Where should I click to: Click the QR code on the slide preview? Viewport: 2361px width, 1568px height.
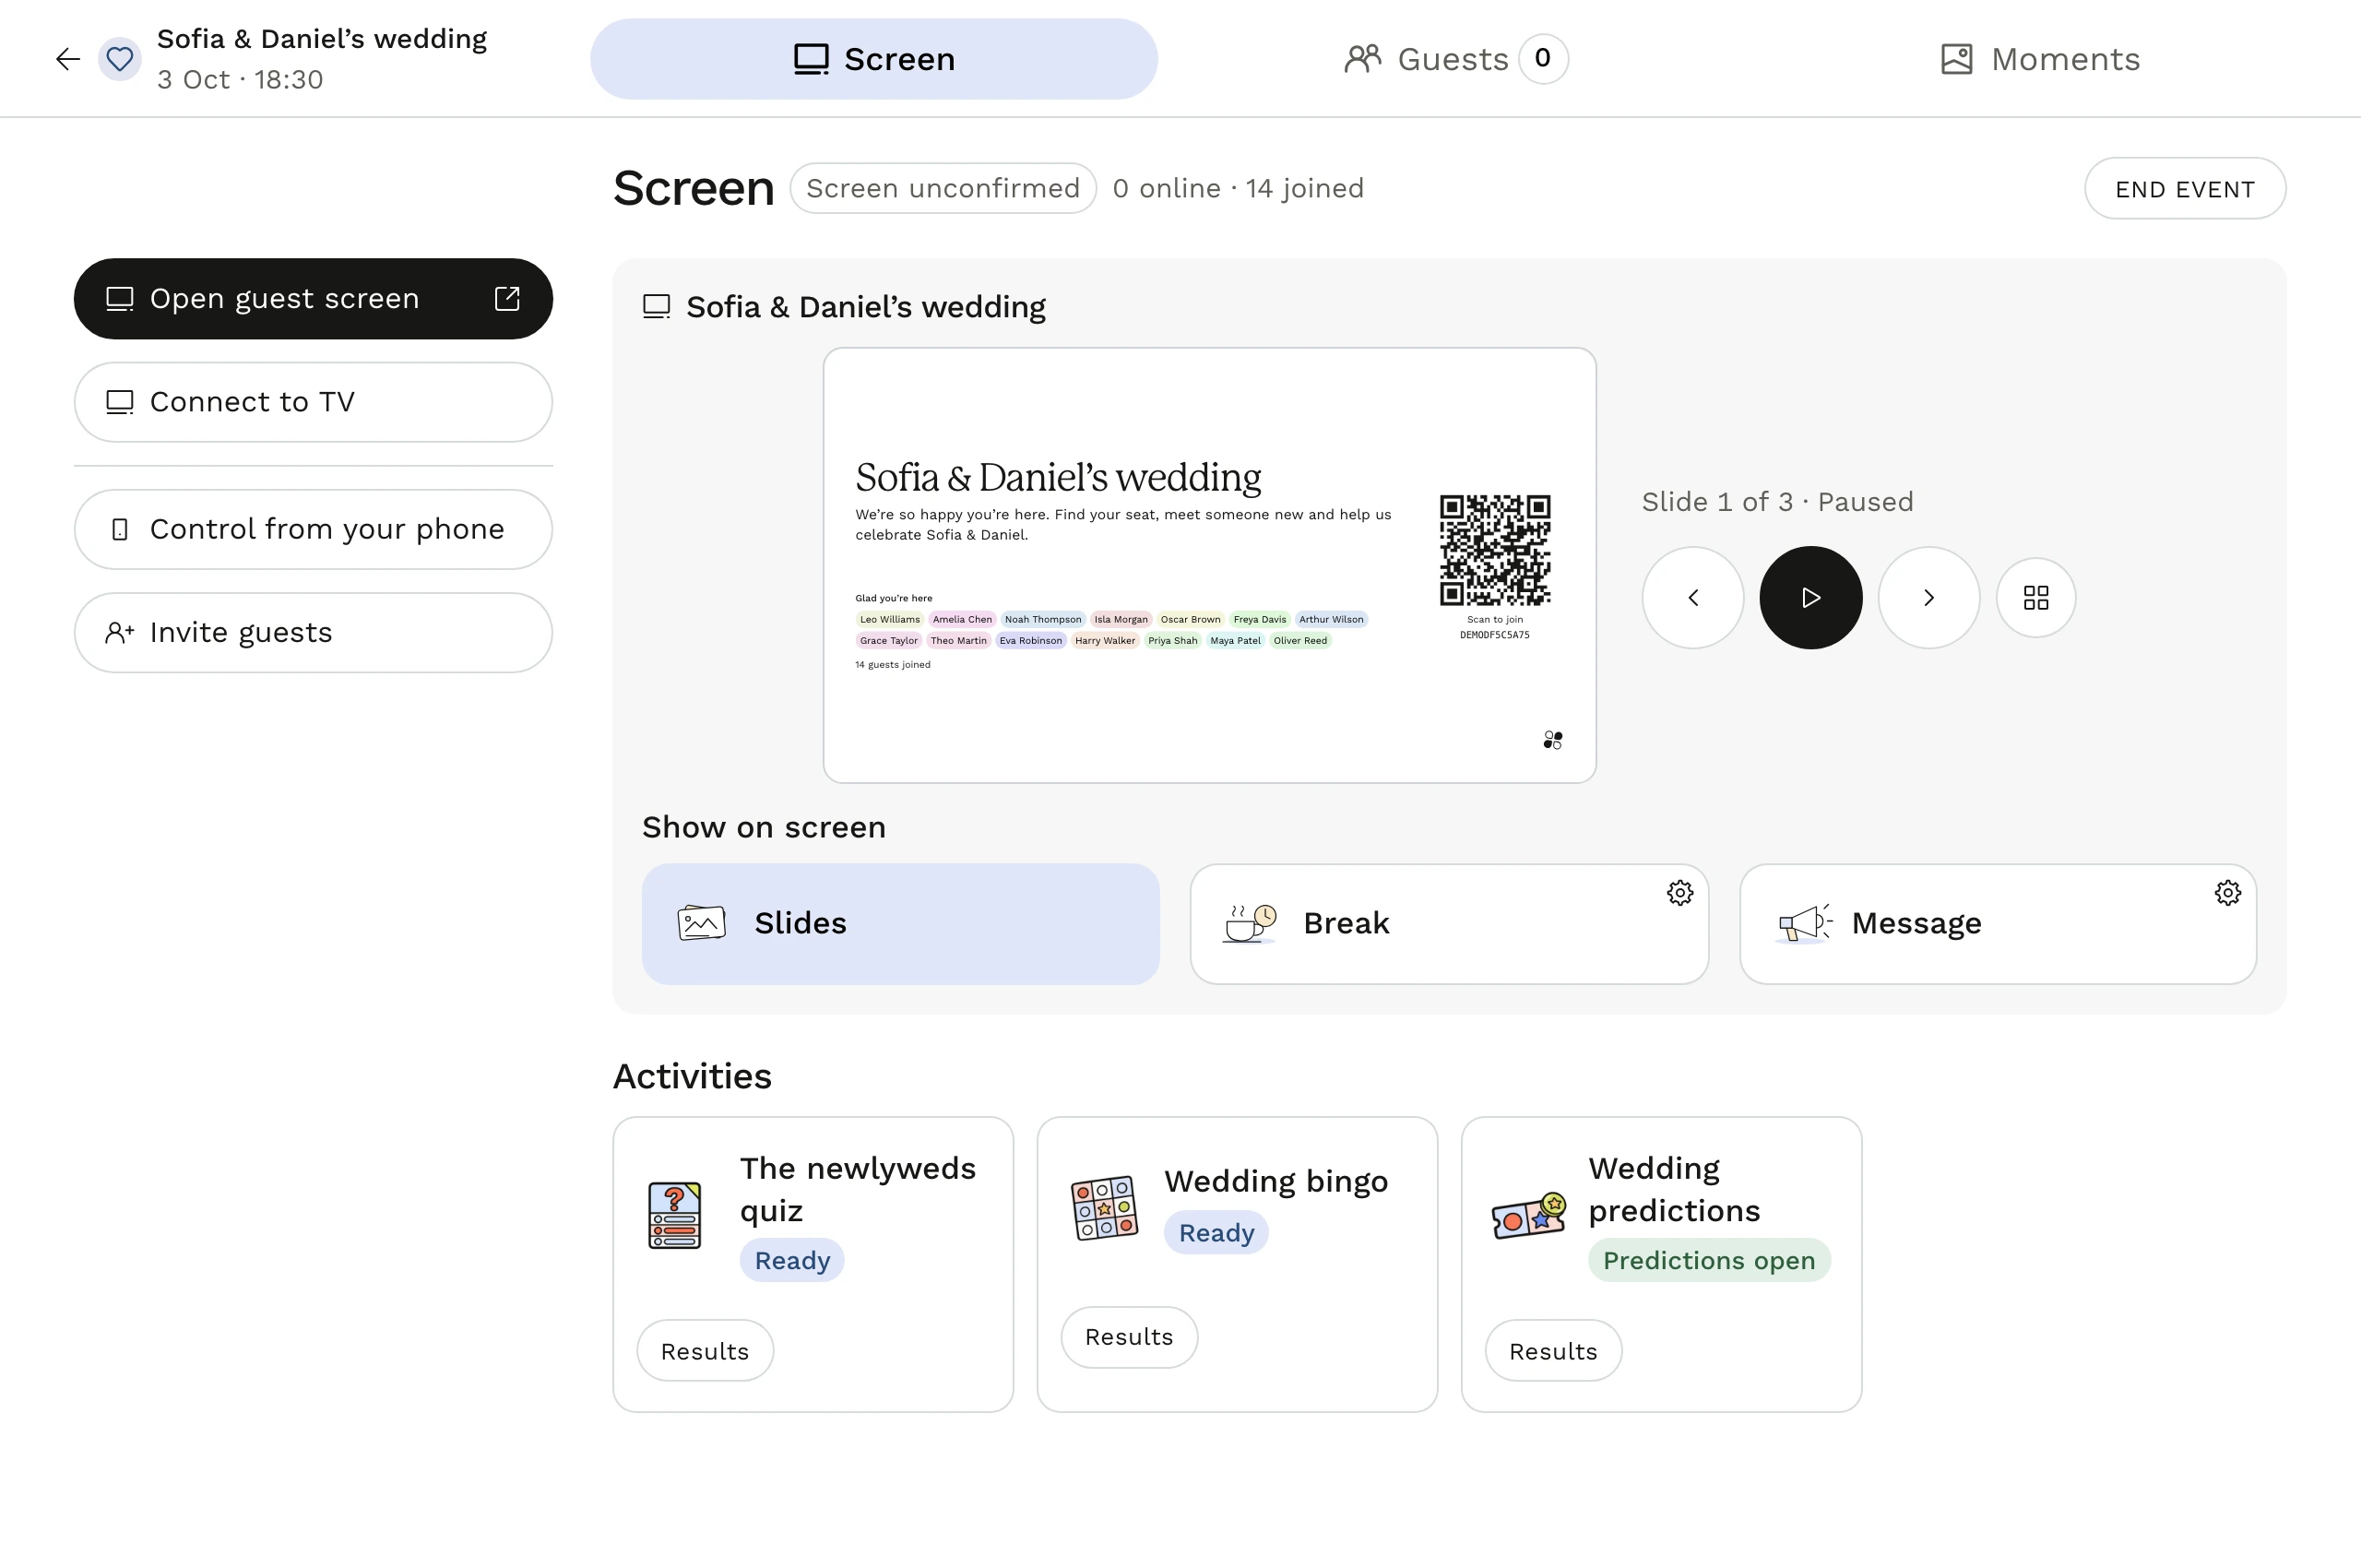[x=1495, y=550]
